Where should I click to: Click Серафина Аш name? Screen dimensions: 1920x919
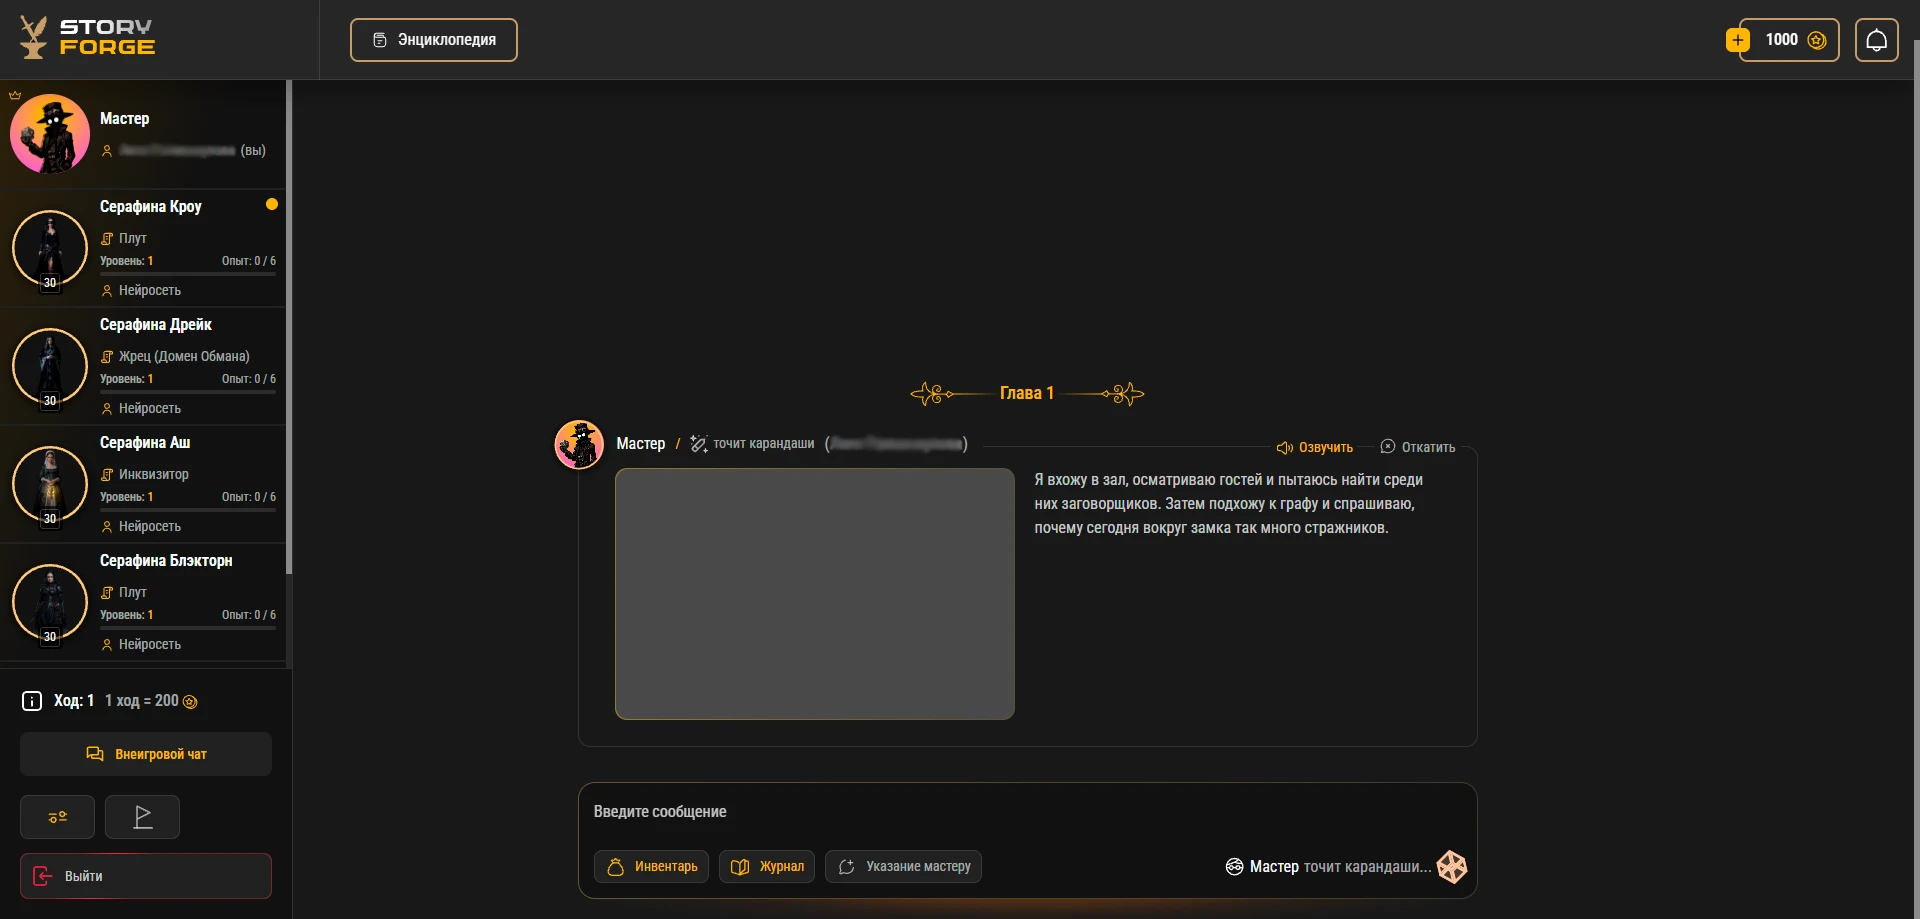coord(145,443)
